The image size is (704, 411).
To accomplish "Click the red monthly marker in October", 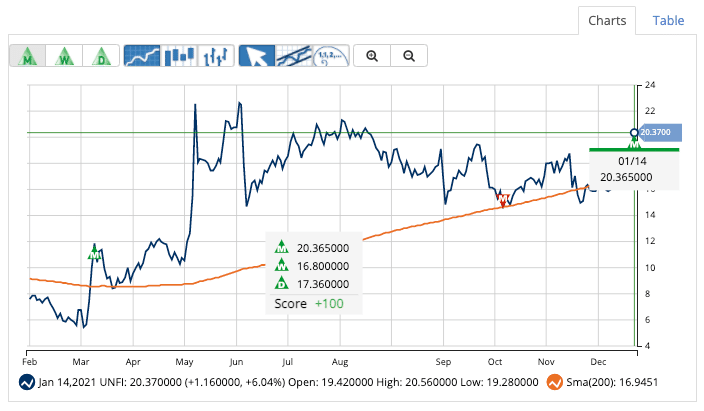I will (503, 199).
